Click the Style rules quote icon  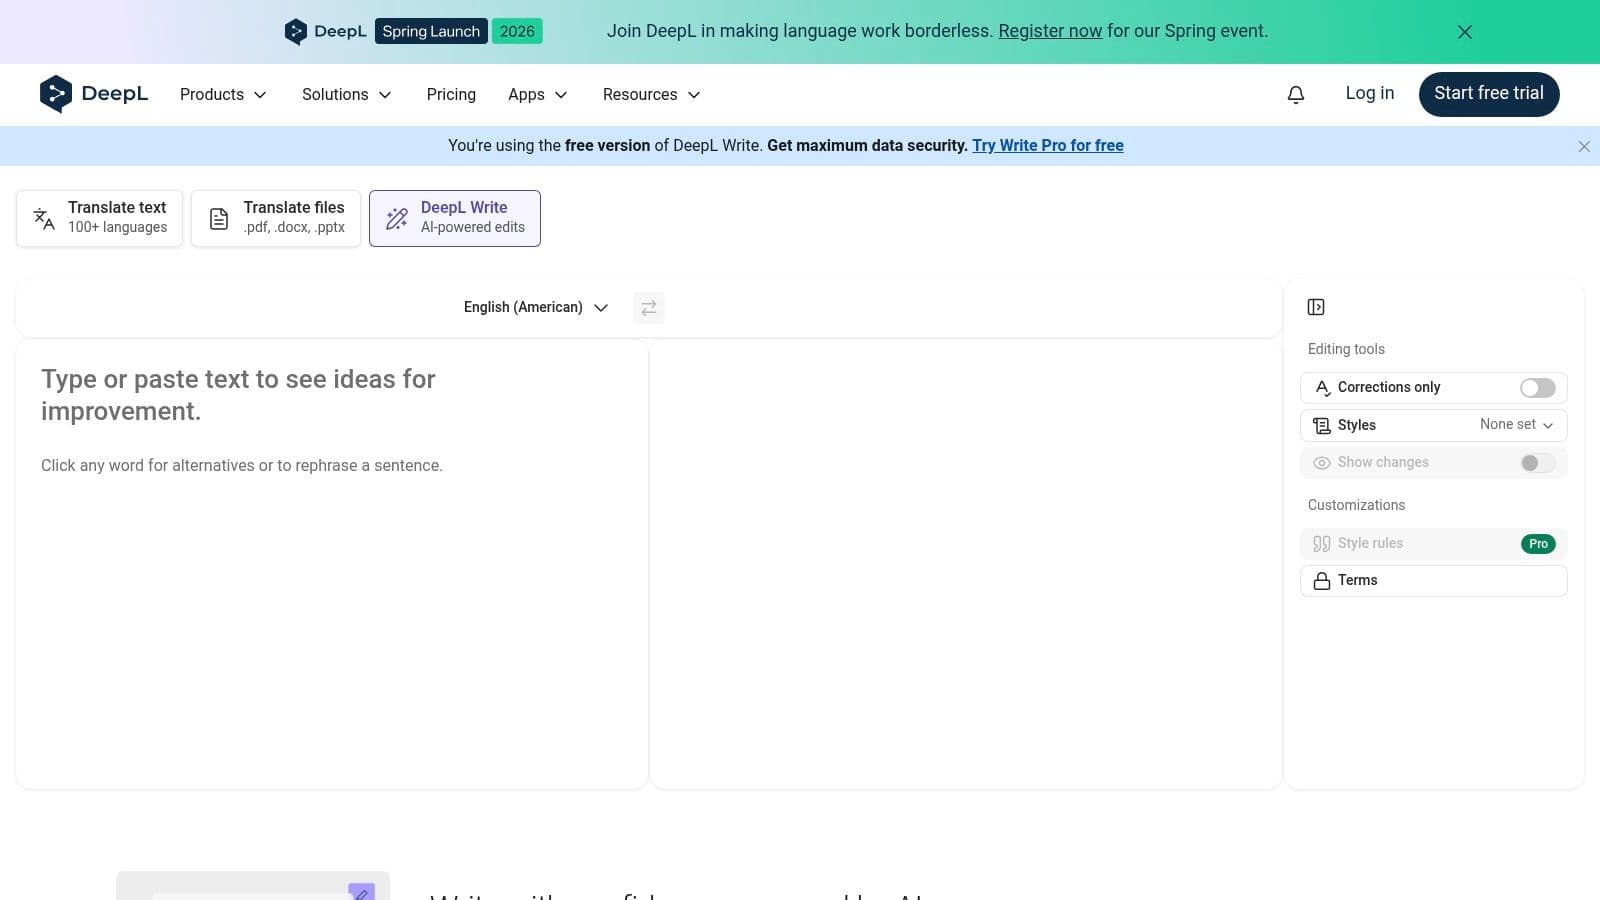(x=1322, y=544)
